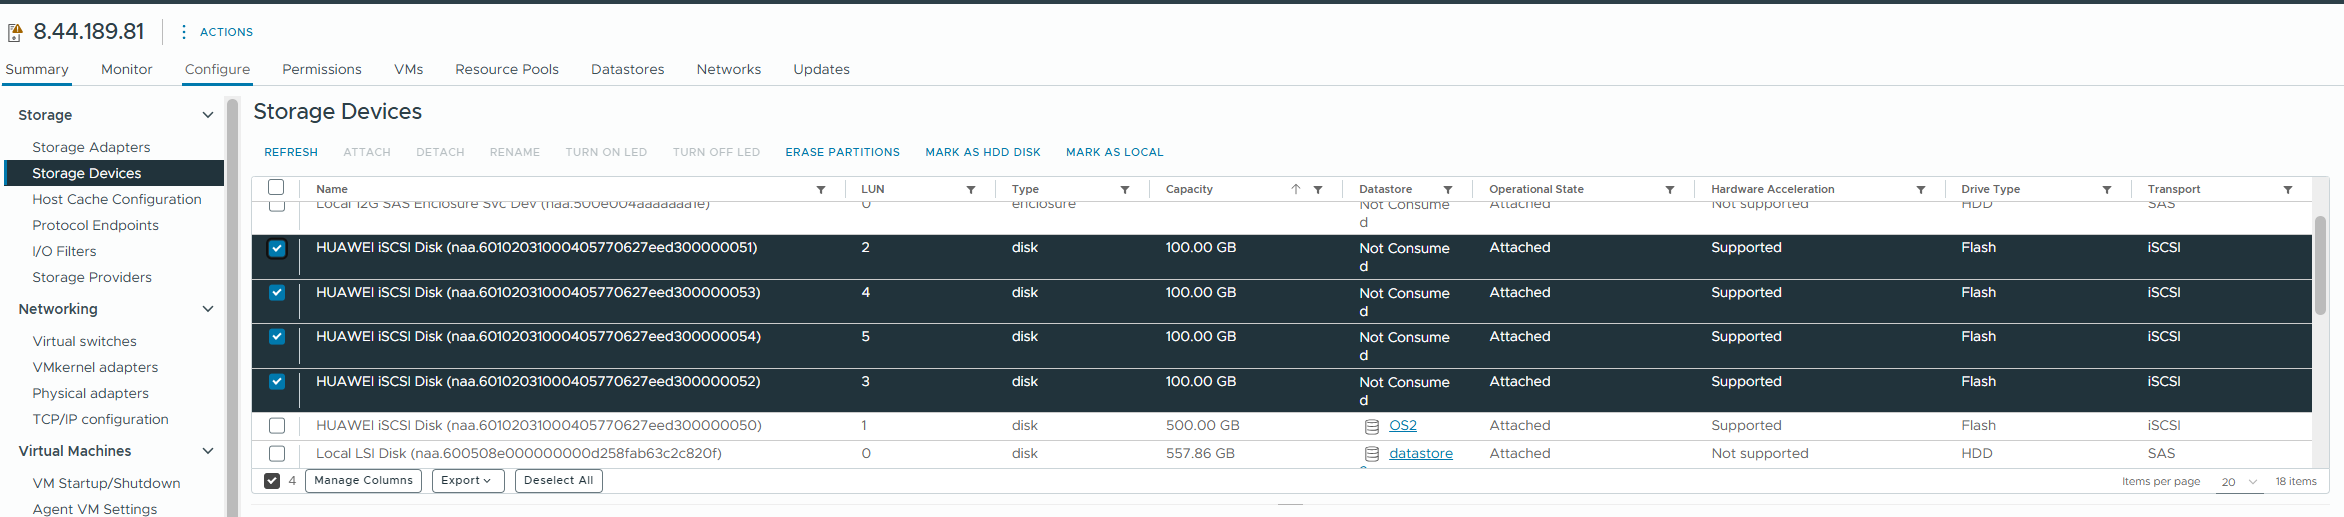Open the datastore link for Local LSI Disk
Screen dimensions: 2344x517
coord(1421,454)
